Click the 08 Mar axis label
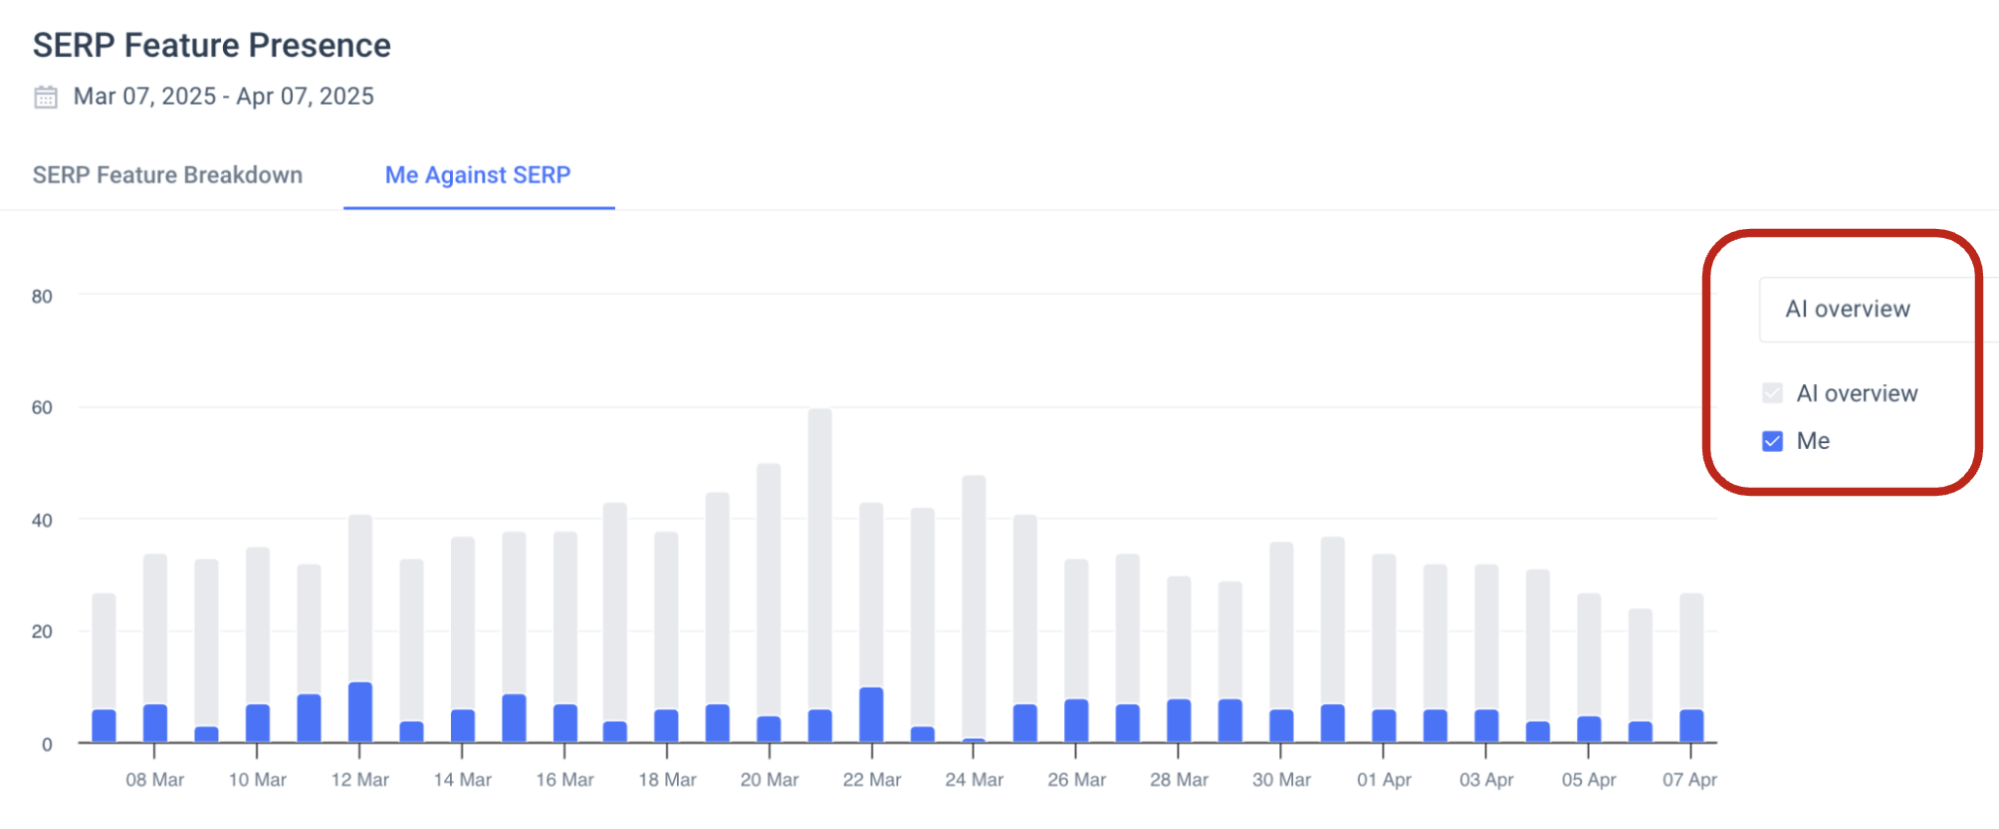Viewport: 1999px width, 829px height. click(x=154, y=779)
